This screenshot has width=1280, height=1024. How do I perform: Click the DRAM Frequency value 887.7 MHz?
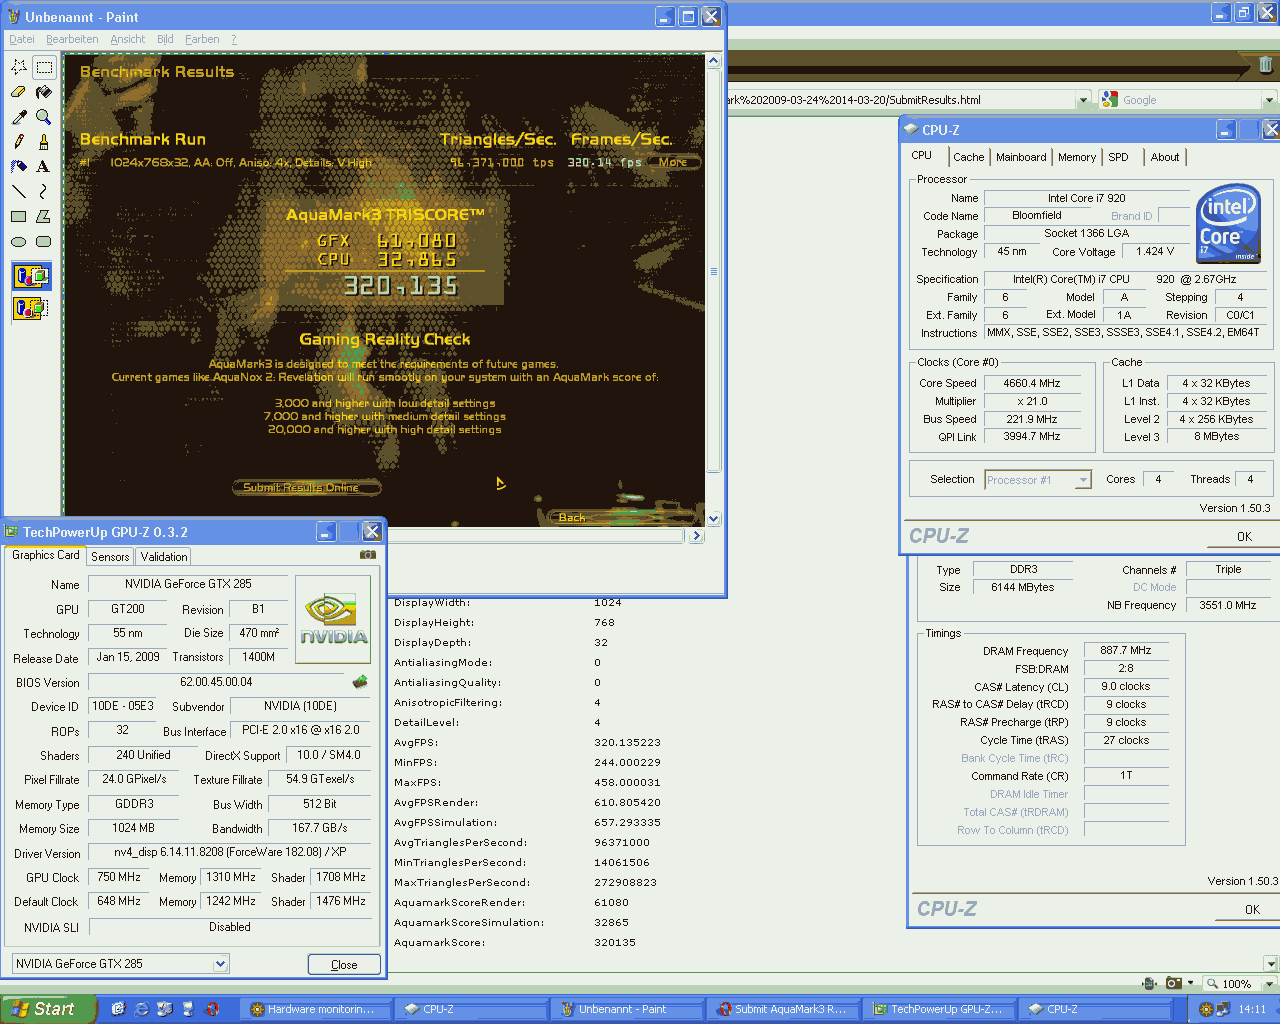pyautogui.click(x=1126, y=650)
